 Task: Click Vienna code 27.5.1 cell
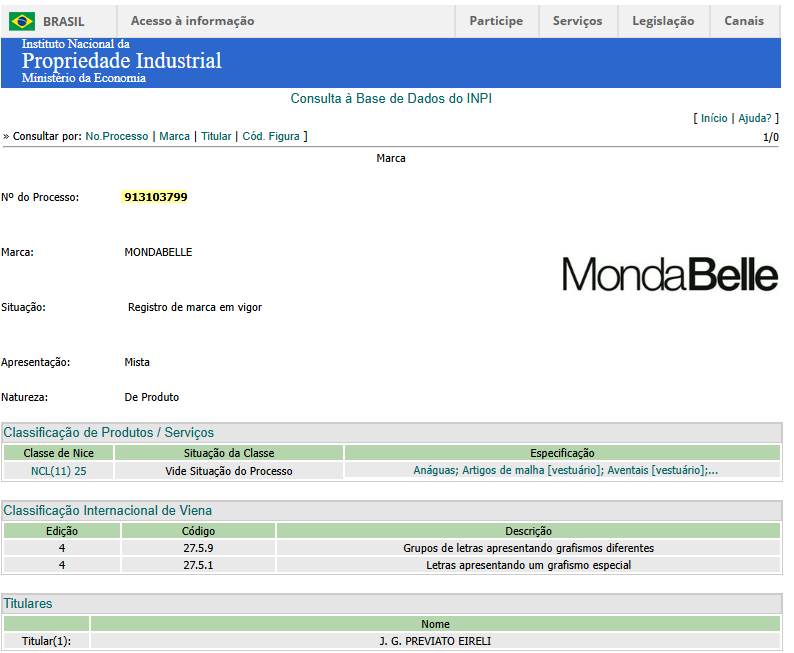[198, 565]
